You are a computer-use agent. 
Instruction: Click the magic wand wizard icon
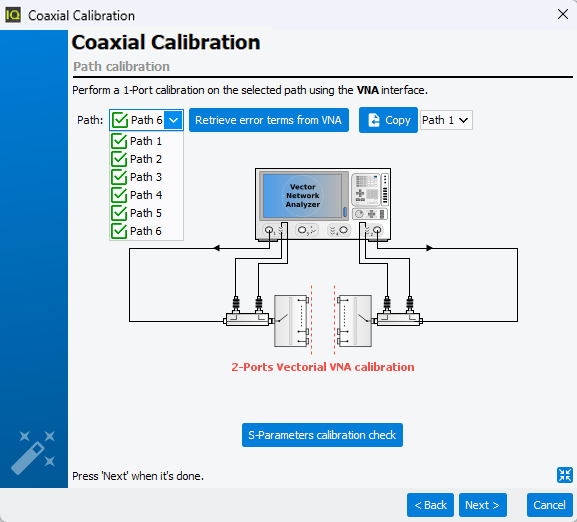(33, 452)
